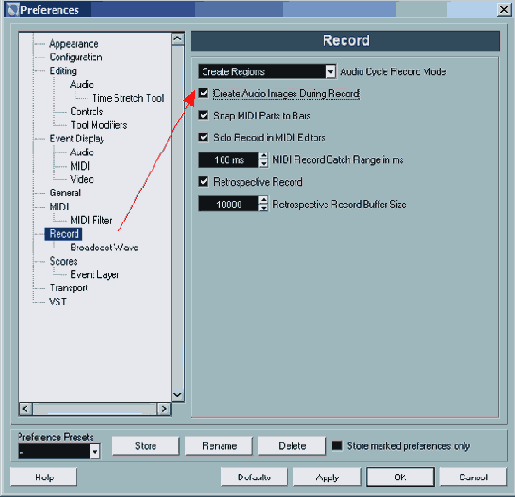
Task: Select Transport preferences page
Action: pos(68,288)
